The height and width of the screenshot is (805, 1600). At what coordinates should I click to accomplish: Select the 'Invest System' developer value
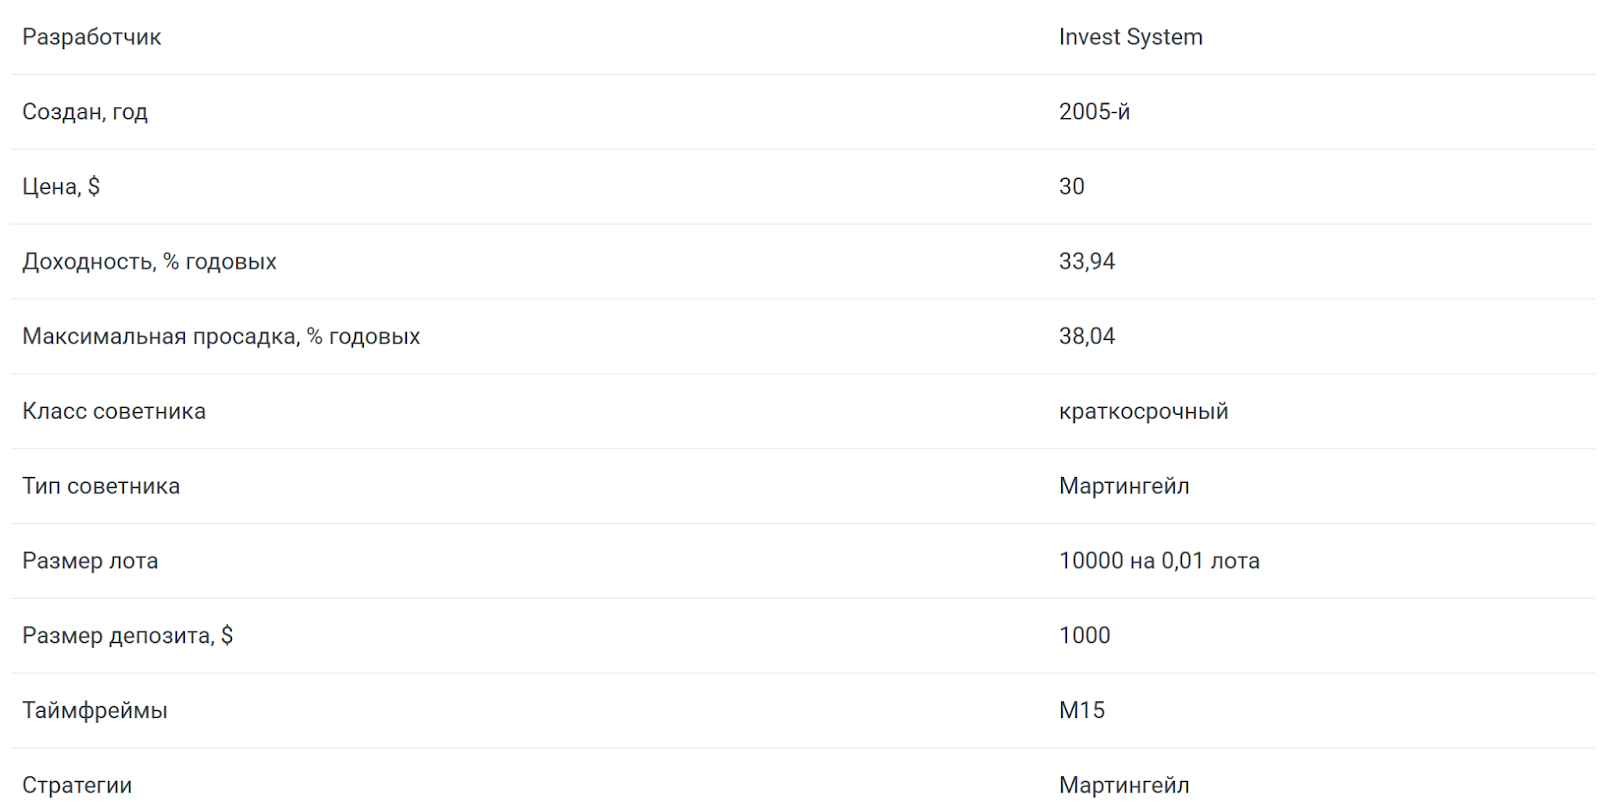[x=1130, y=37]
